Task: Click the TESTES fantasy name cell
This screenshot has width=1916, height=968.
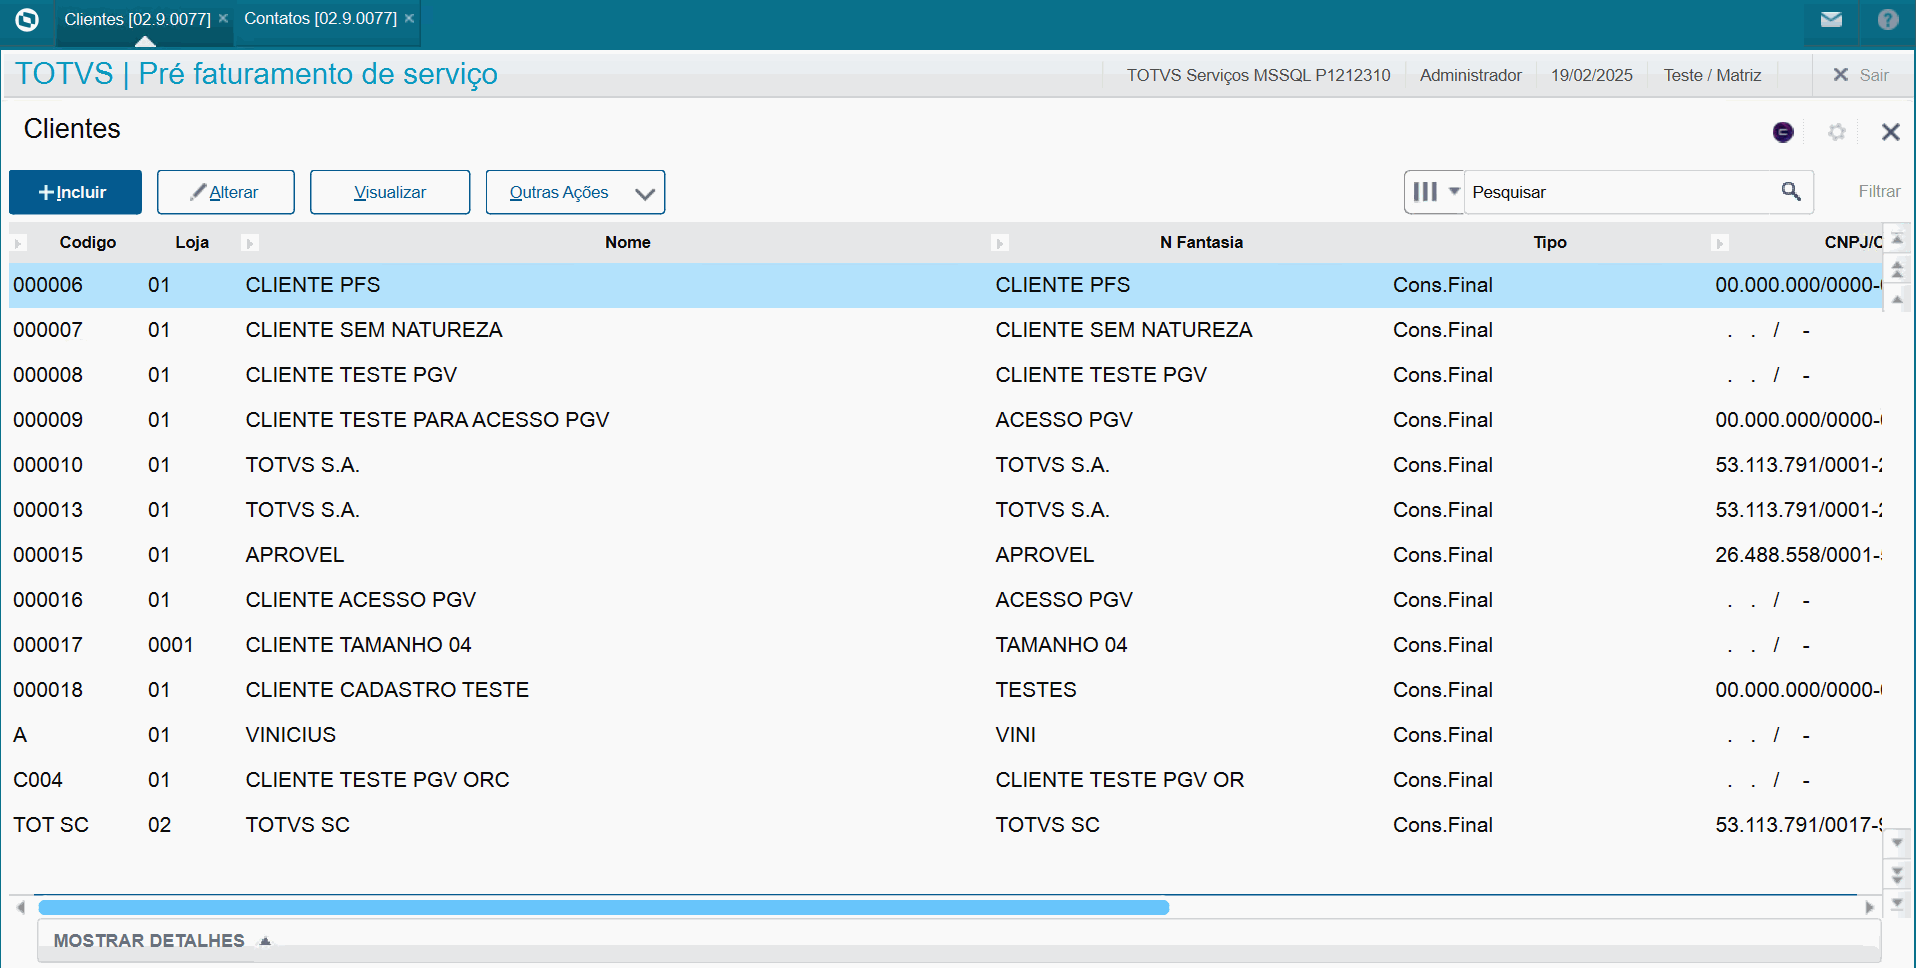Action: [1036, 690]
